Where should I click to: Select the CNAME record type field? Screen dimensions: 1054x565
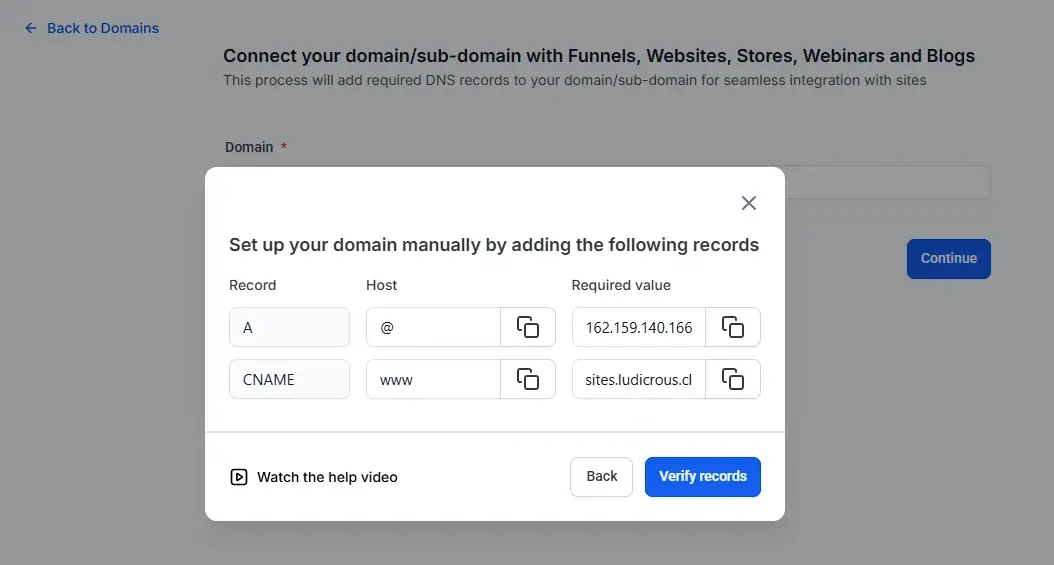click(x=289, y=379)
